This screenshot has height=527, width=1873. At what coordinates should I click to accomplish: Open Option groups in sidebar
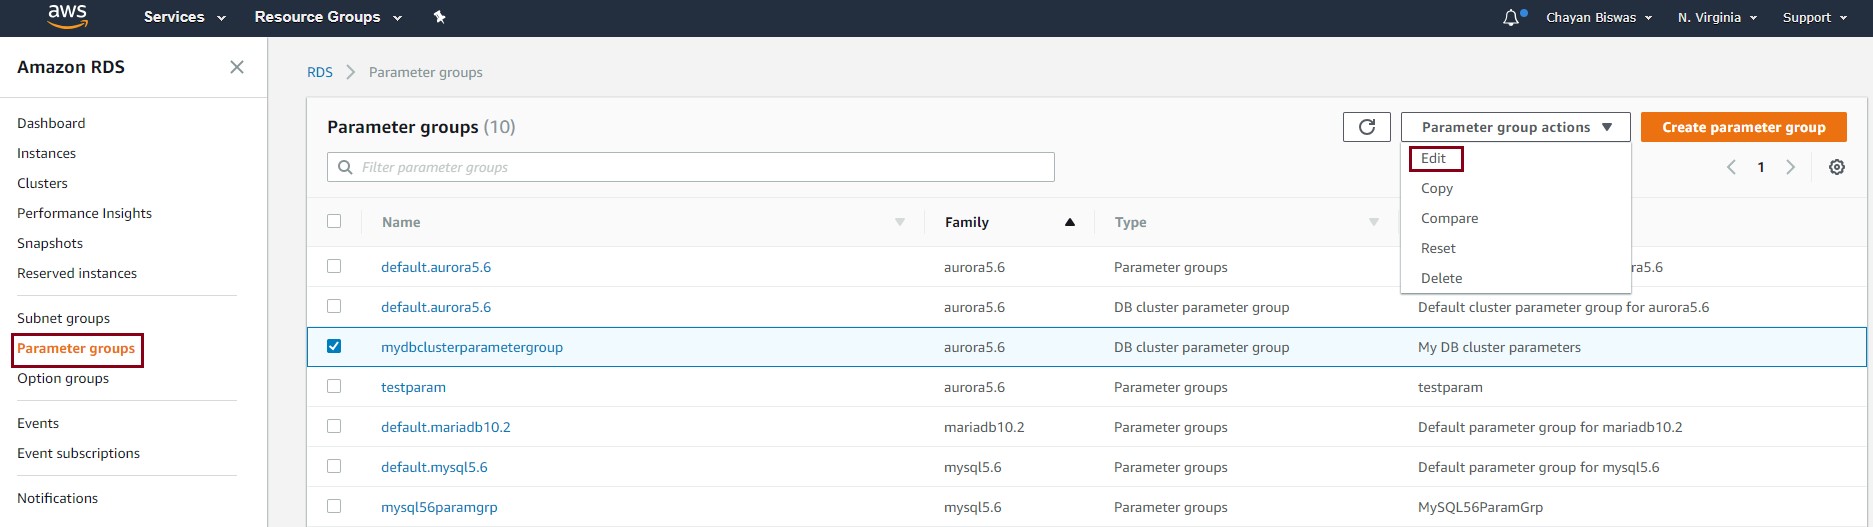point(63,378)
